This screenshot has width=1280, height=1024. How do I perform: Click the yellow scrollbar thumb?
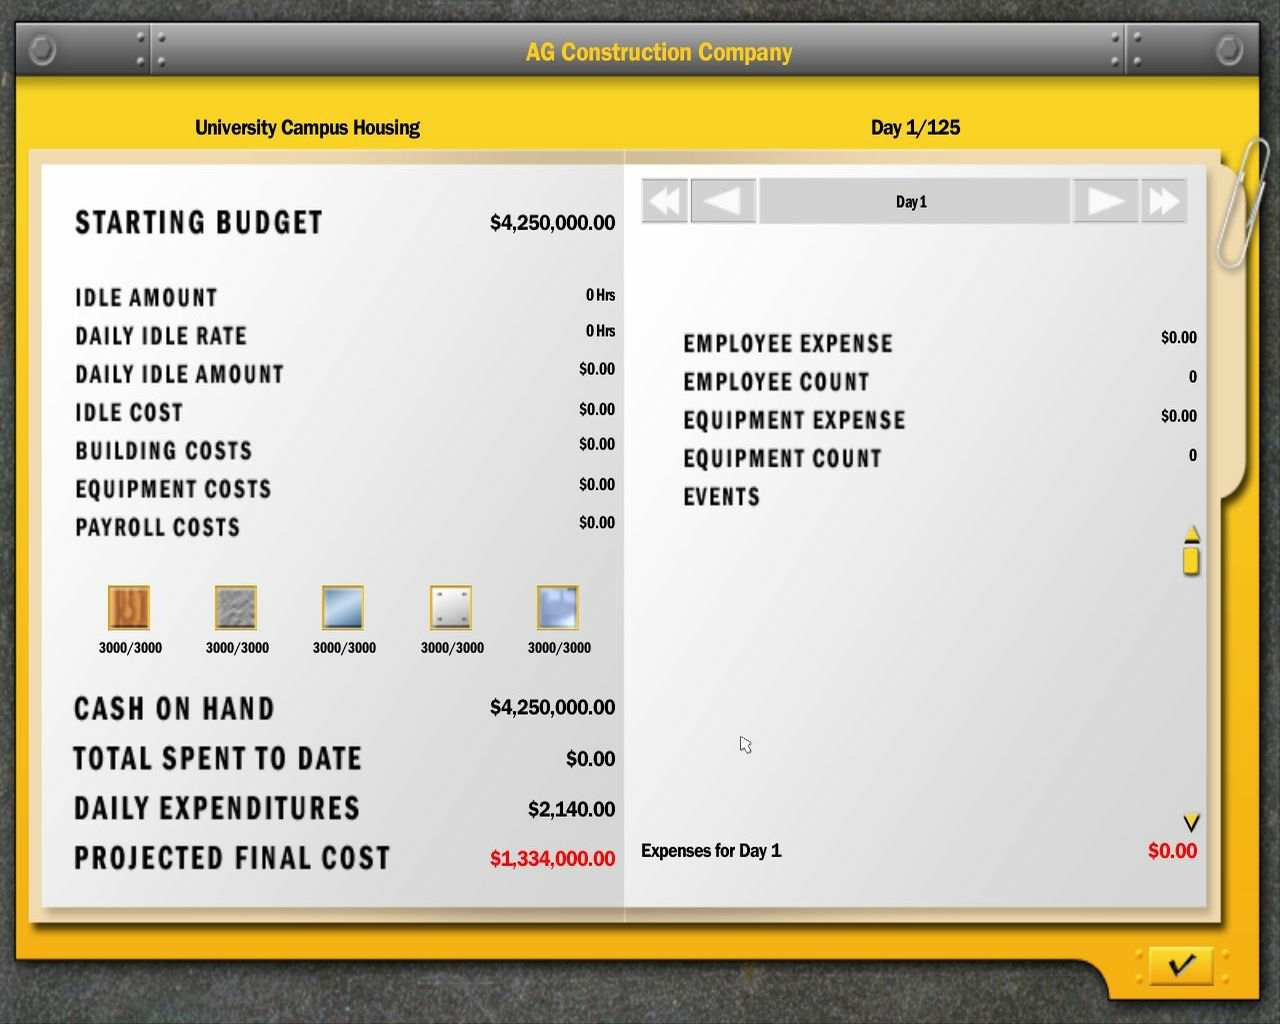tap(1191, 558)
